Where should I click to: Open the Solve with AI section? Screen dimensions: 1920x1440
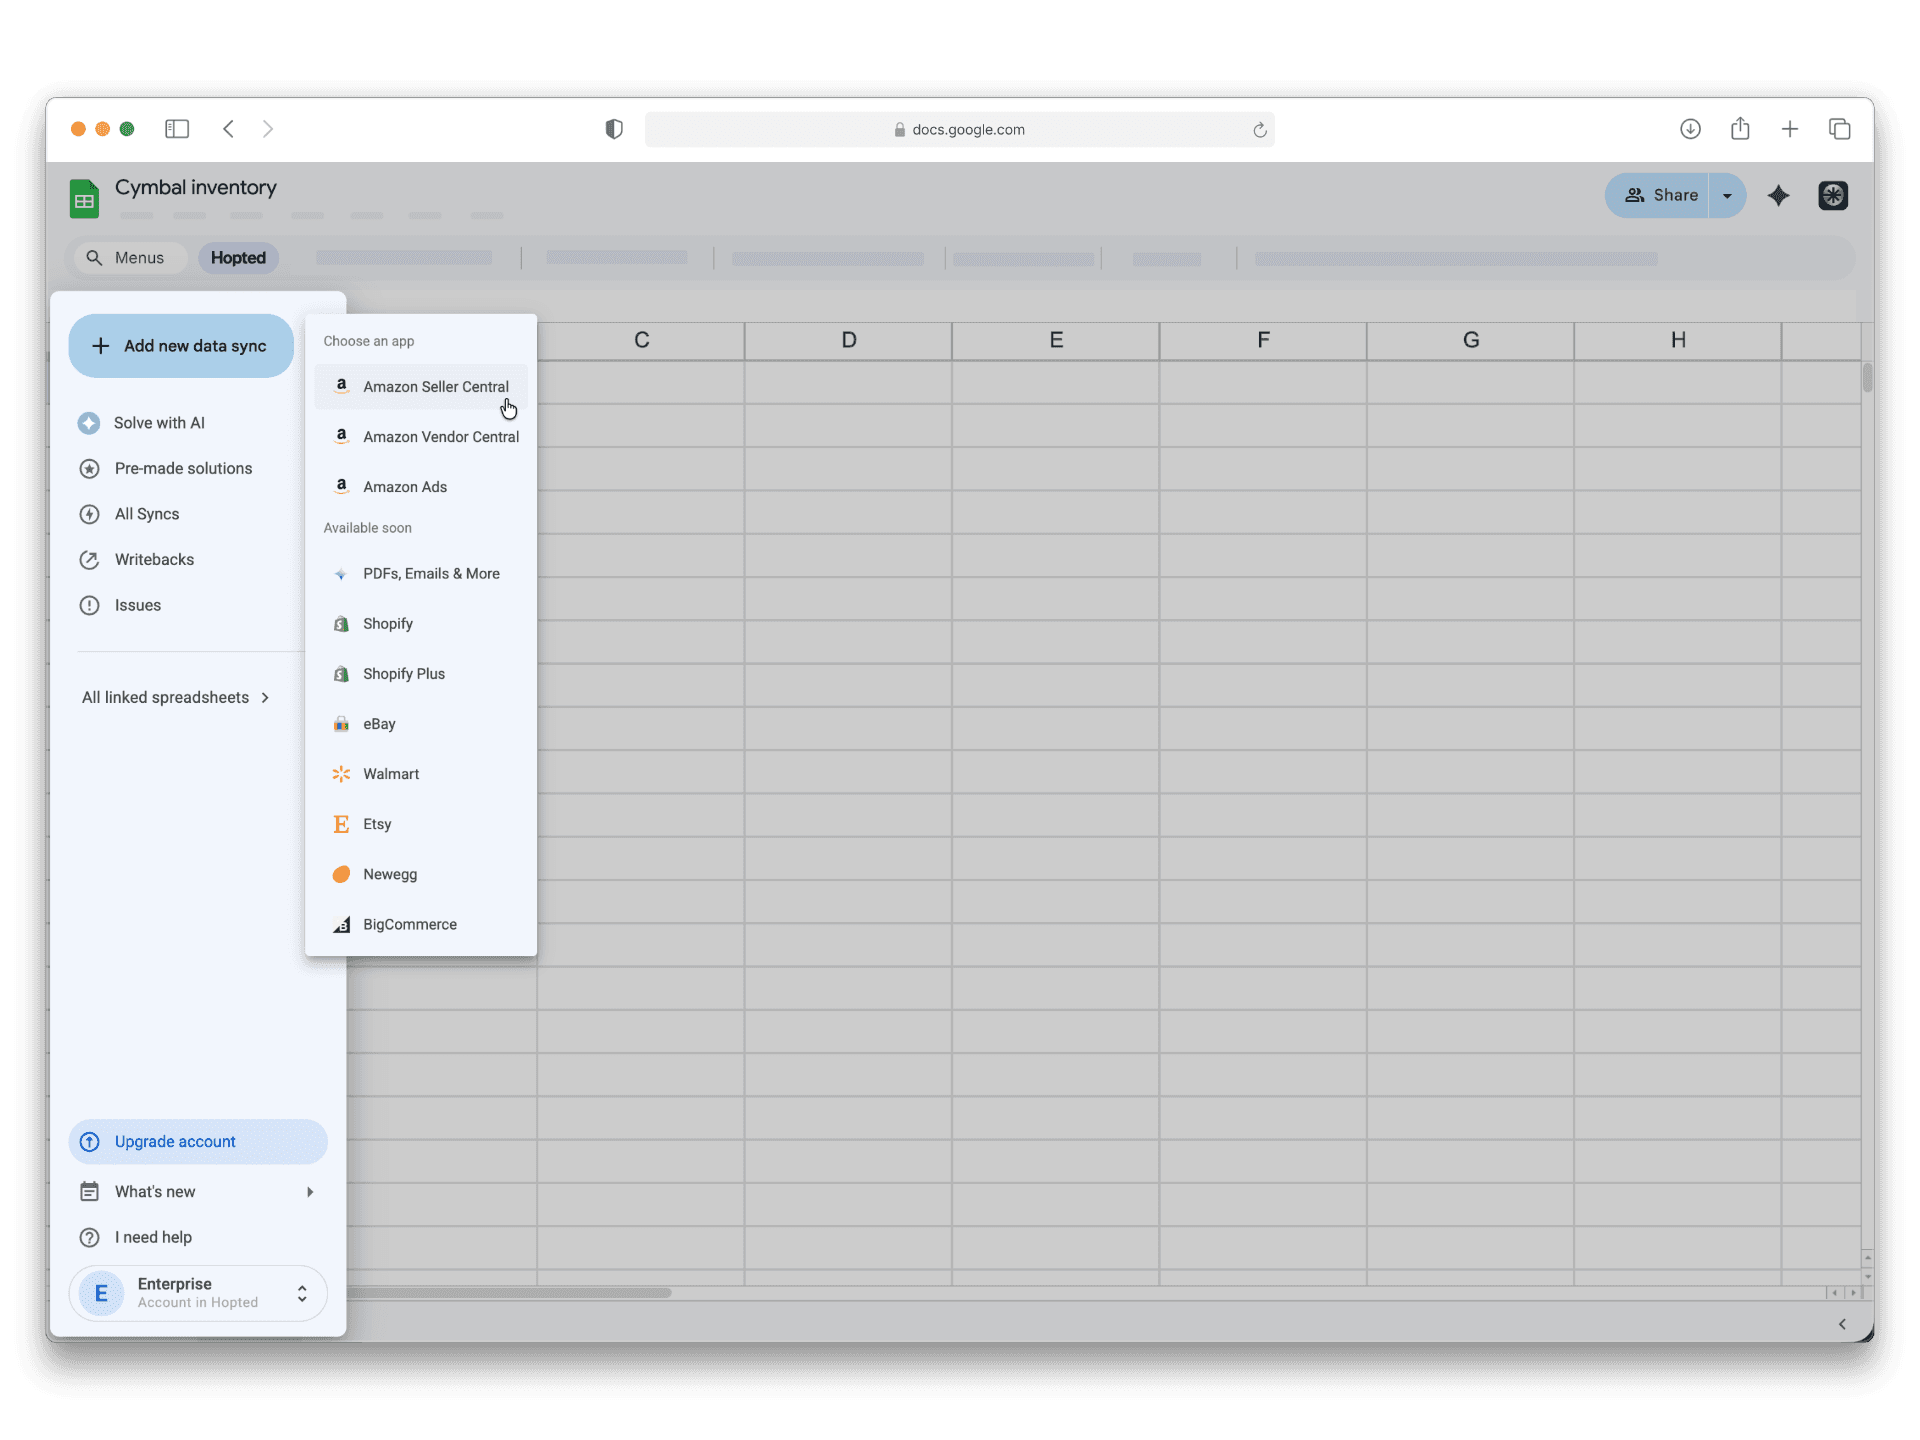(x=160, y=422)
